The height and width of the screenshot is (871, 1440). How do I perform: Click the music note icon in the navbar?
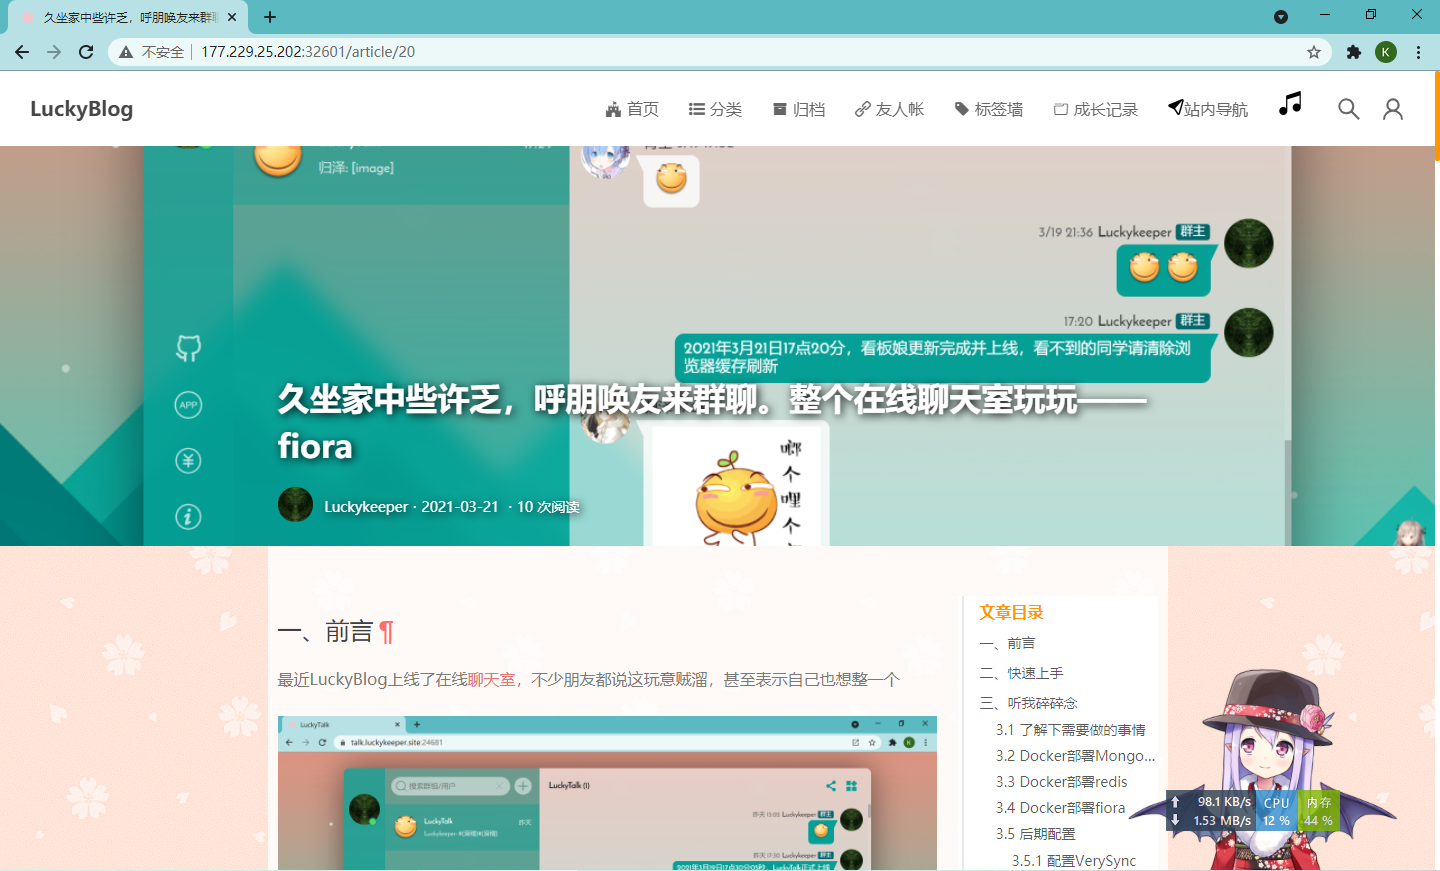[x=1291, y=104]
